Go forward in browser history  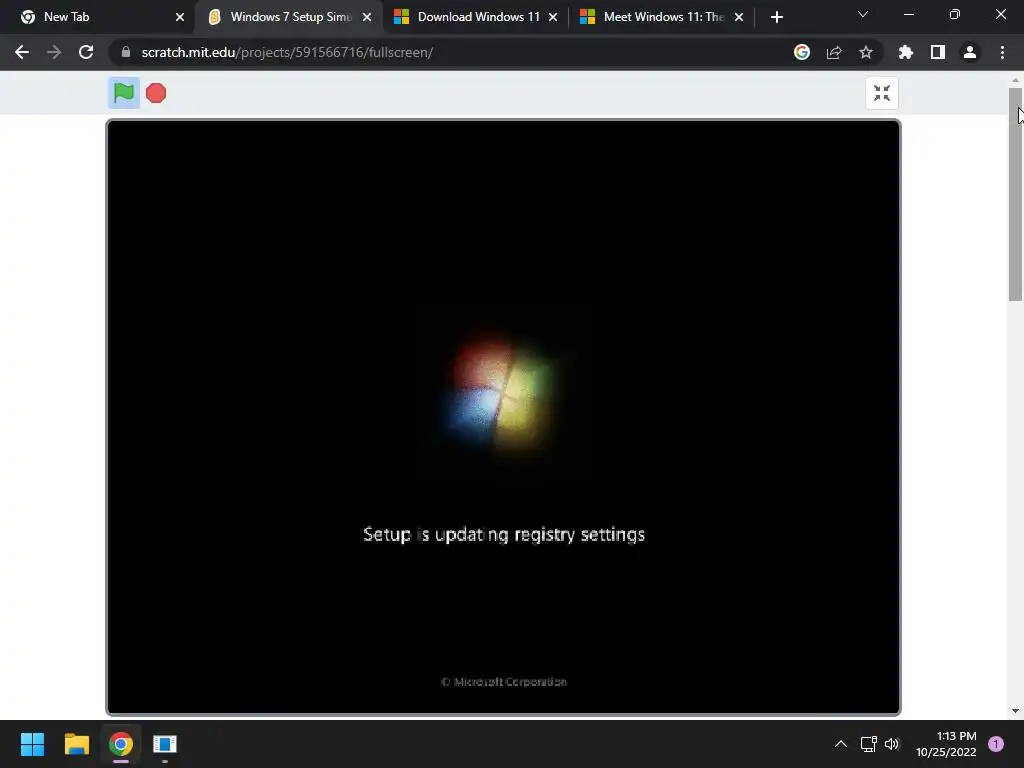[x=54, y=52]
